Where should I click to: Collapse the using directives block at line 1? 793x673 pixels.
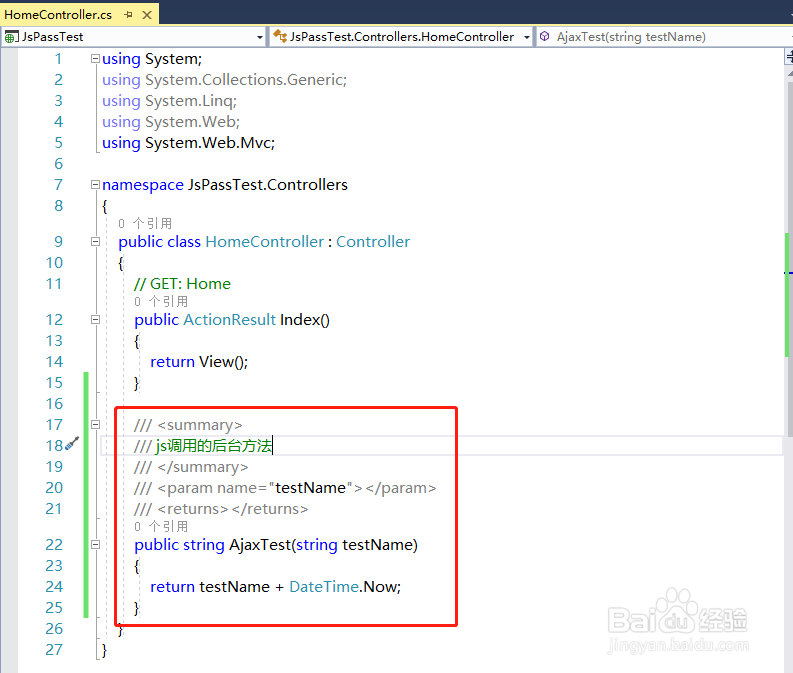point(95,59)
